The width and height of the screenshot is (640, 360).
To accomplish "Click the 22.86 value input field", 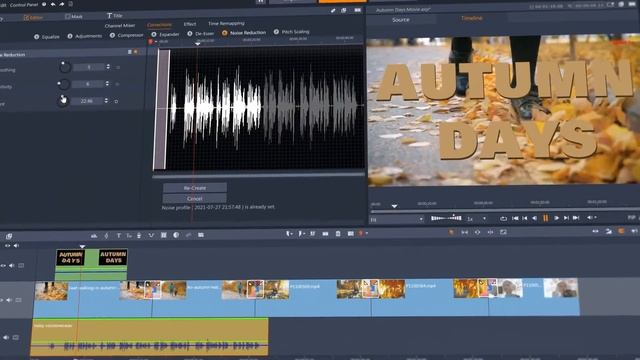I will tap(87, 101).
